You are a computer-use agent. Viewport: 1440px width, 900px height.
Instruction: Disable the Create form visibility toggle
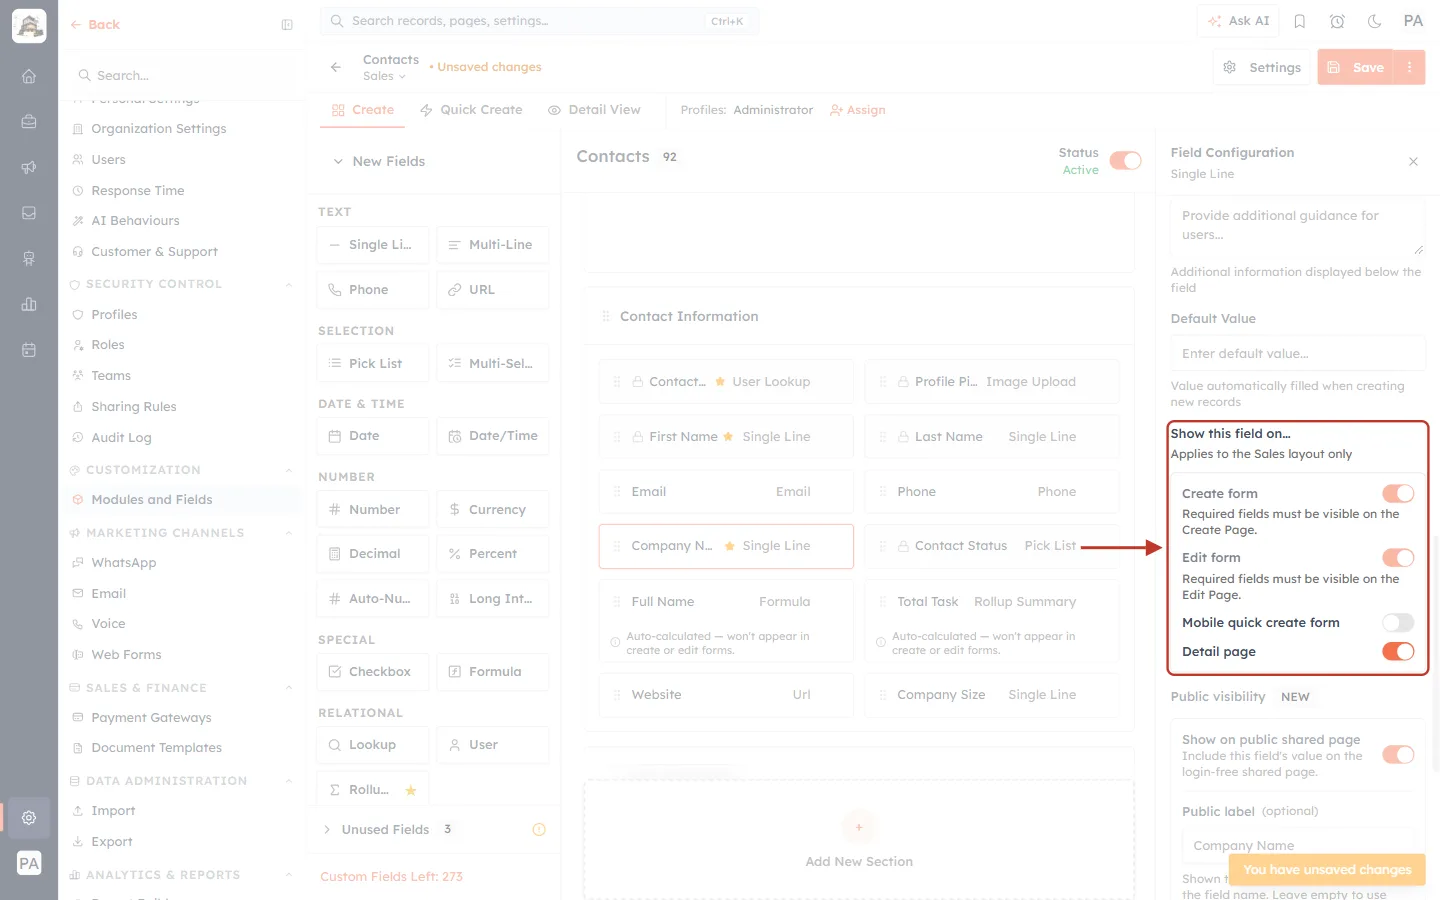[1398, 493]
